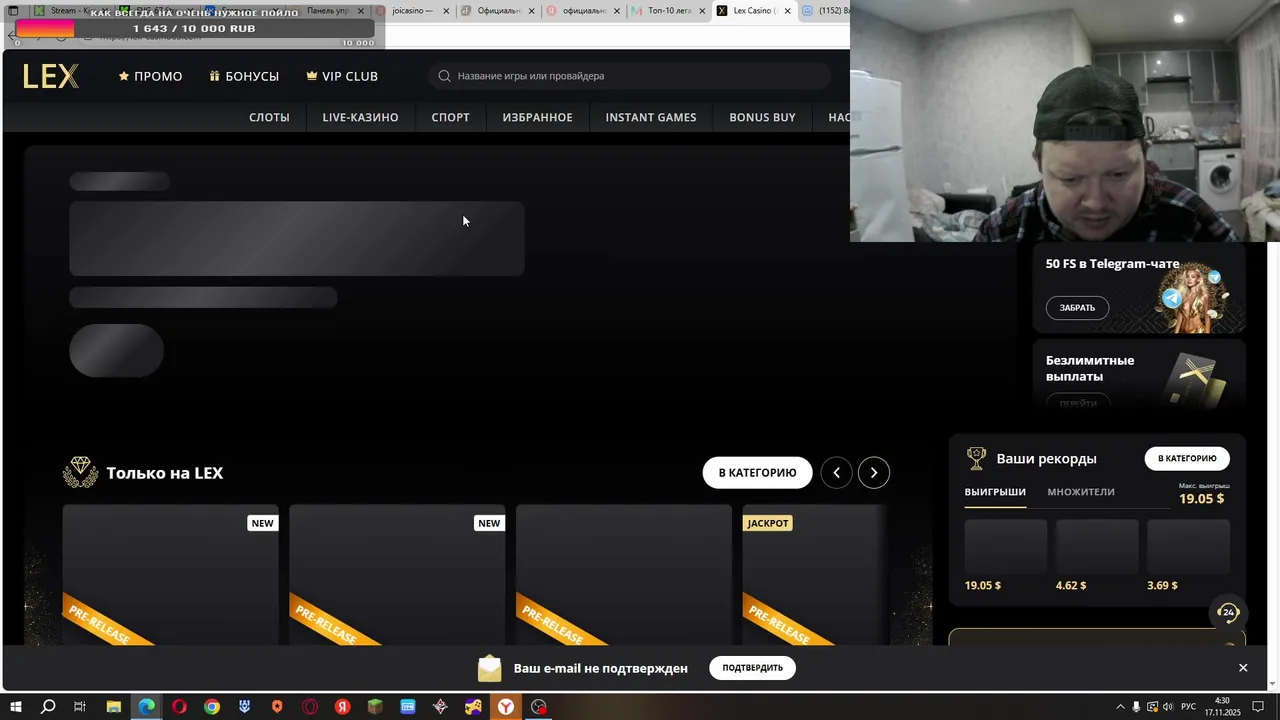Click the search magnifier icon
1280x720 pixels.
coord(445,76)
